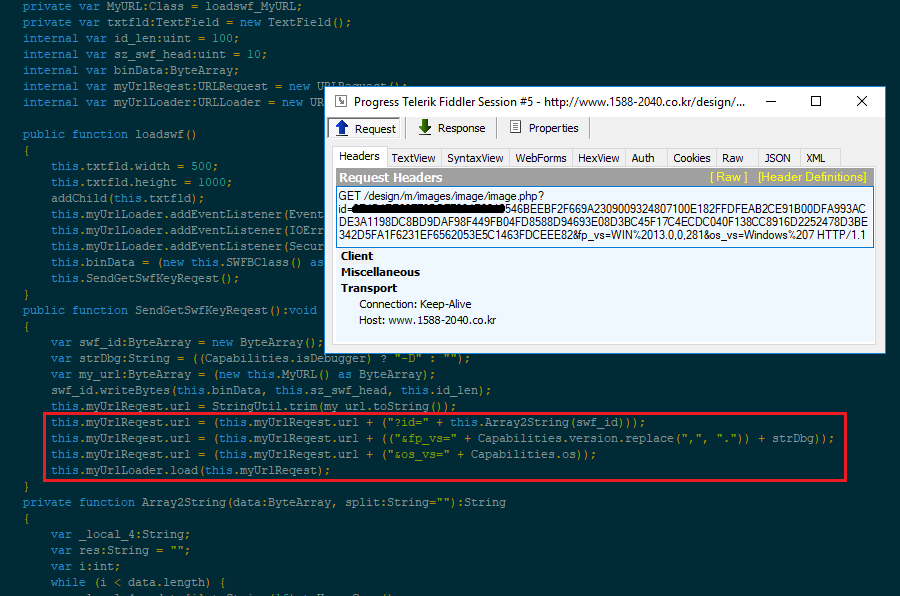Click the Fiddler session title bar text
Screen dimensions: 900x596
[549, 102]
